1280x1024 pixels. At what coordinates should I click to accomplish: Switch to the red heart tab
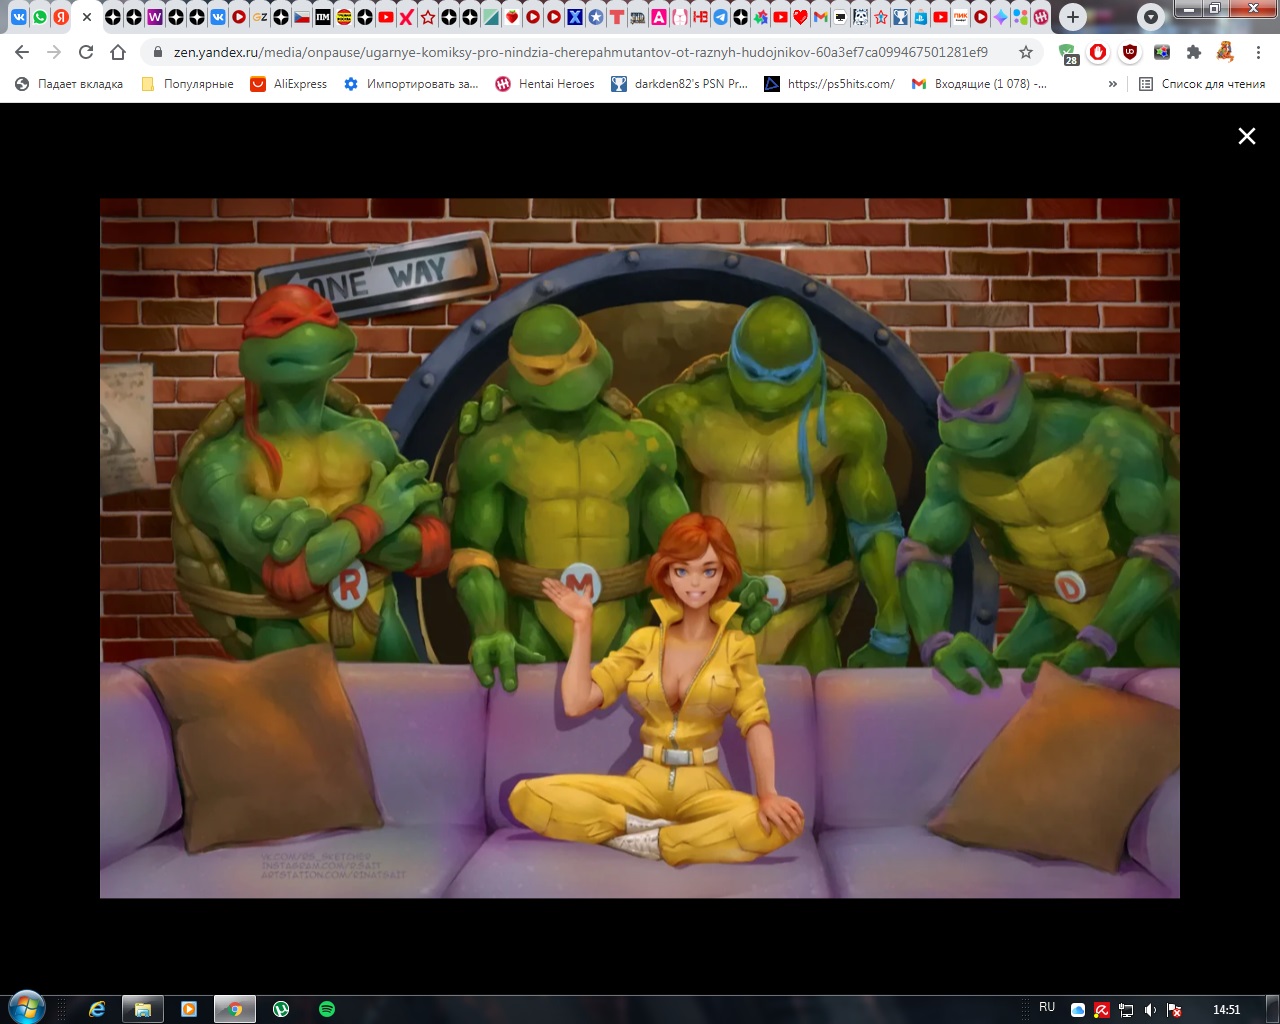[x=800, y=17]
